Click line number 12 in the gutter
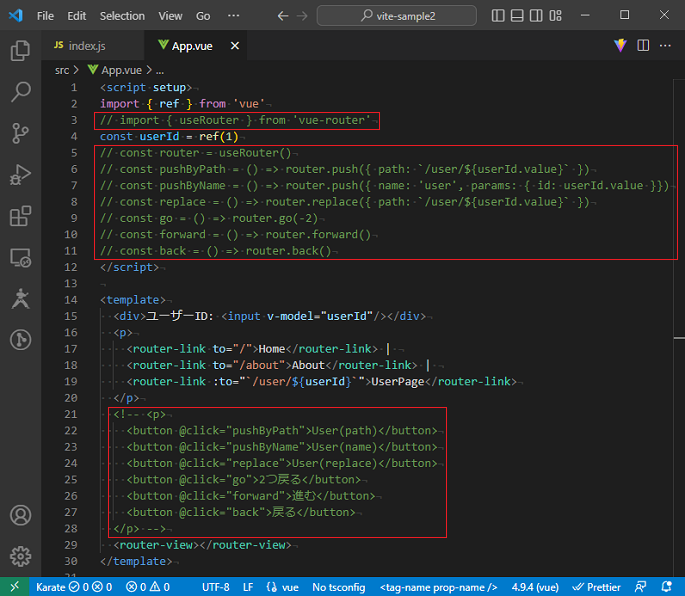The width and height of the screenshot is (685, 596). coord(71,267)
